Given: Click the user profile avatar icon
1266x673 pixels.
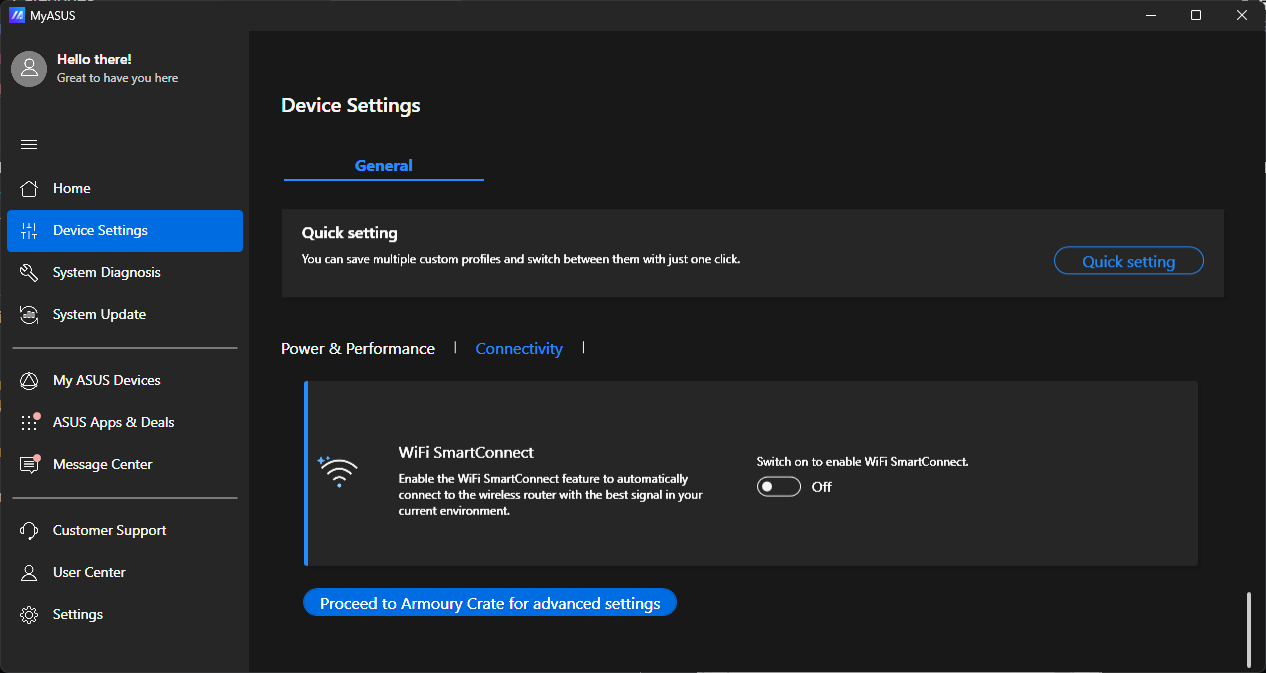Looking at the screenshot, I should tap(29, 68).
